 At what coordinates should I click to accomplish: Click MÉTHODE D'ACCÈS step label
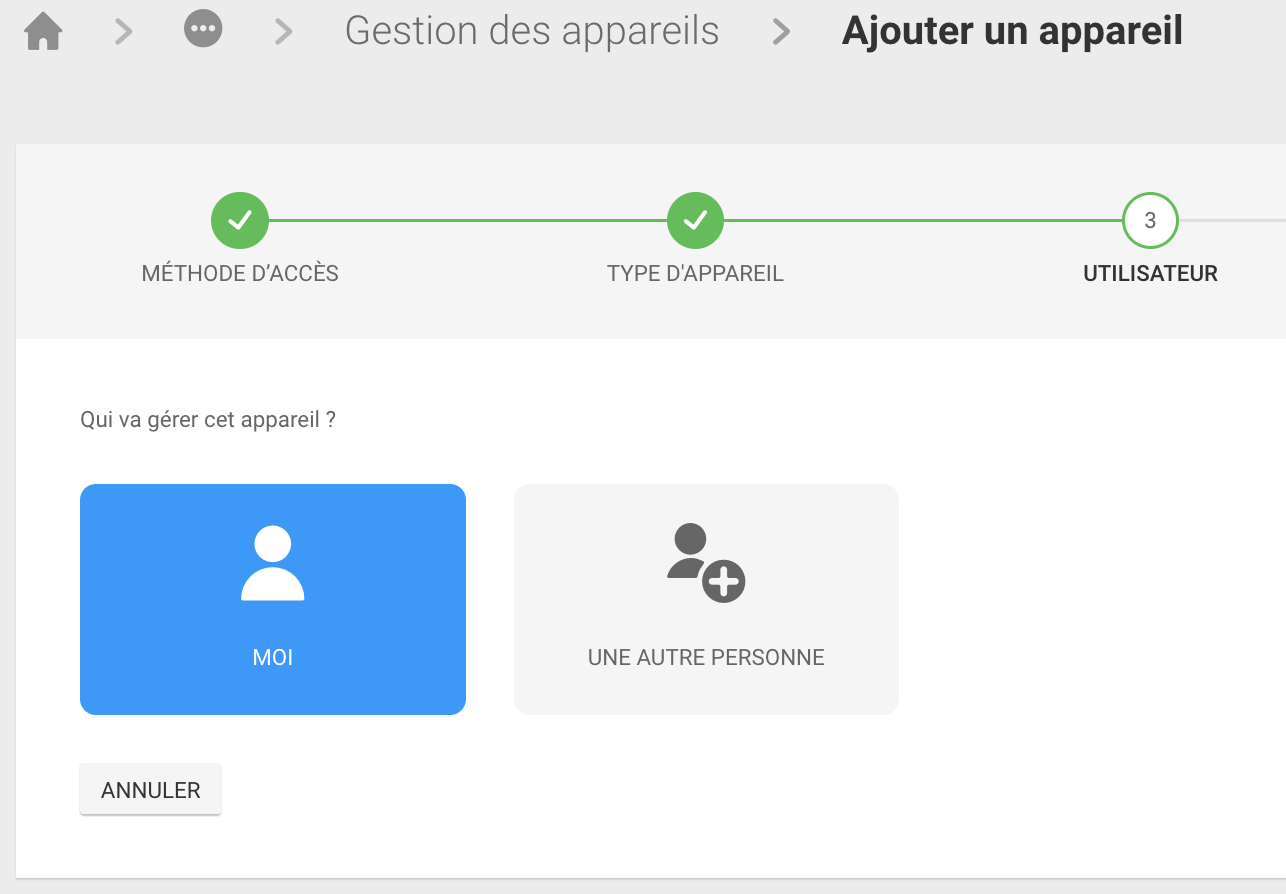click(x=240, y=273)
